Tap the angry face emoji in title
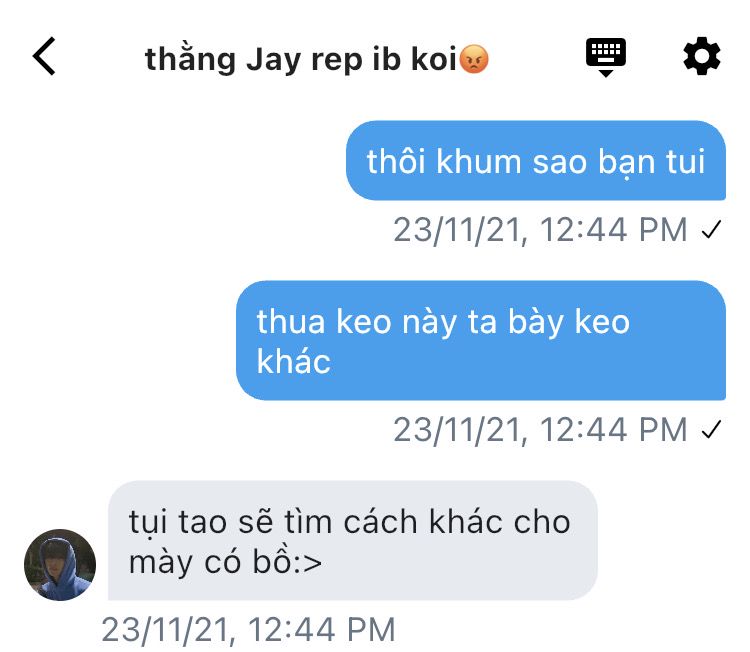This screenshot has width=750, height=652. [474, 59]
